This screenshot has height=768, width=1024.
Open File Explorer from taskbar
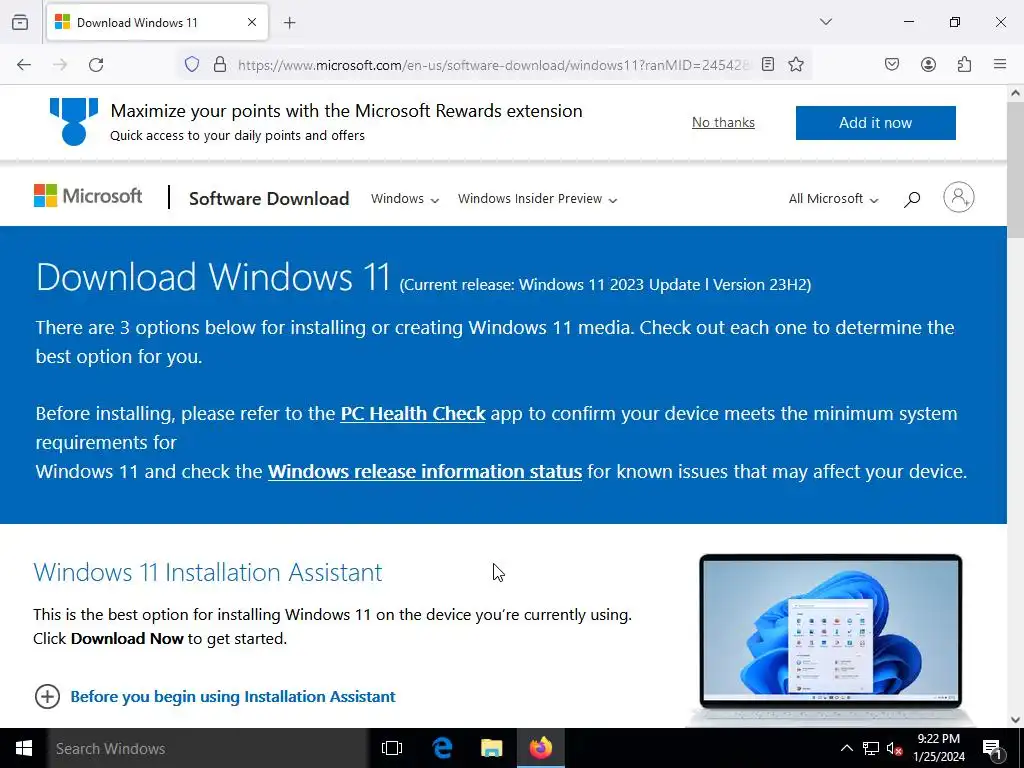pos(491,748)
